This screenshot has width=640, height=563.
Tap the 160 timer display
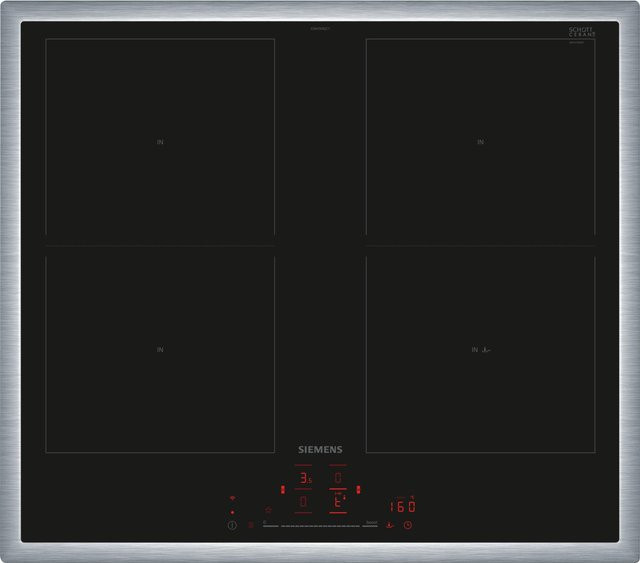click(x=402, y=507)
